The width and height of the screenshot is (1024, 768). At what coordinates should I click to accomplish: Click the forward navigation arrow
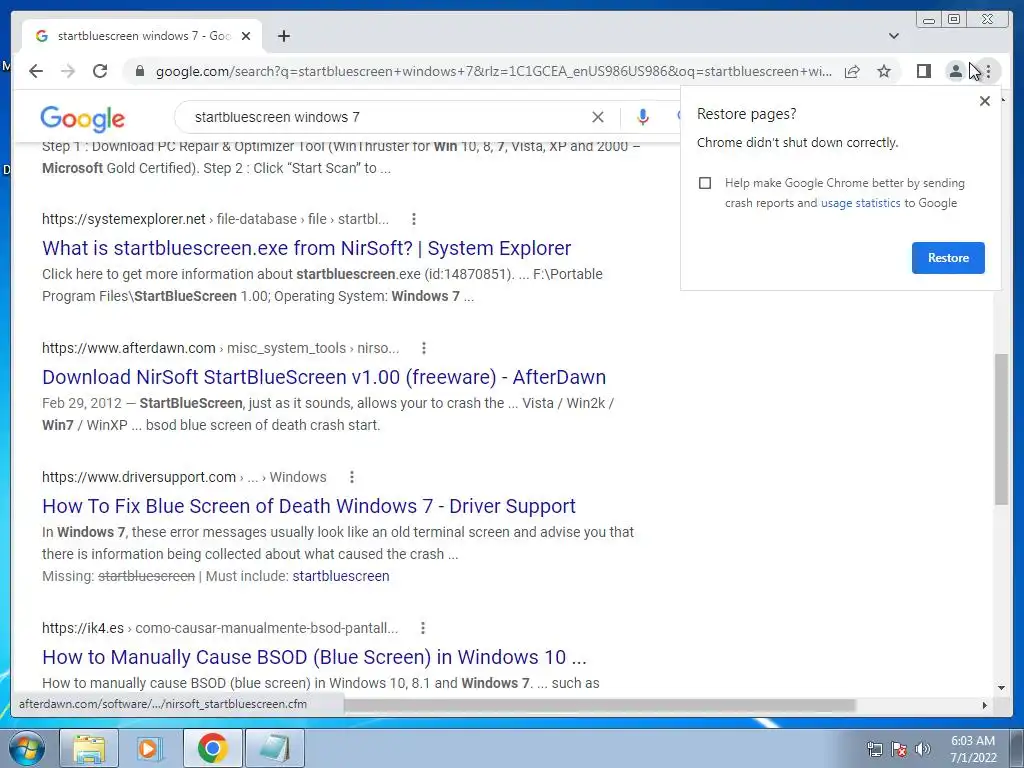pyautogui.click(x=68, y=71)
